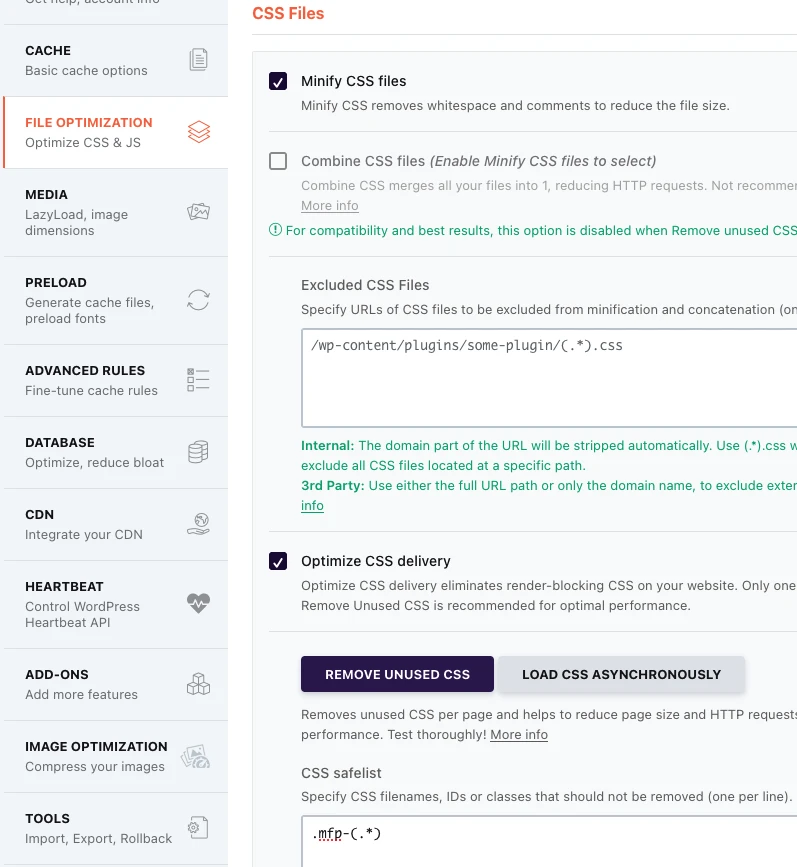Click the Media images icon
Viewport: 797px width, 867px height.
coord(198,212)
